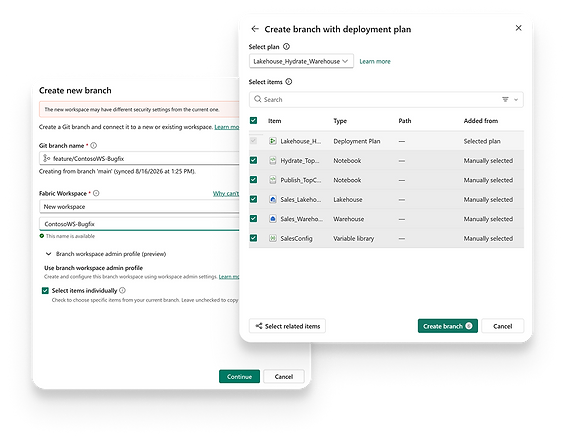This screenshot has width=565, height=441.
Task: Collapse Branch workspace admin profile section
Action: tap(49, 254)
